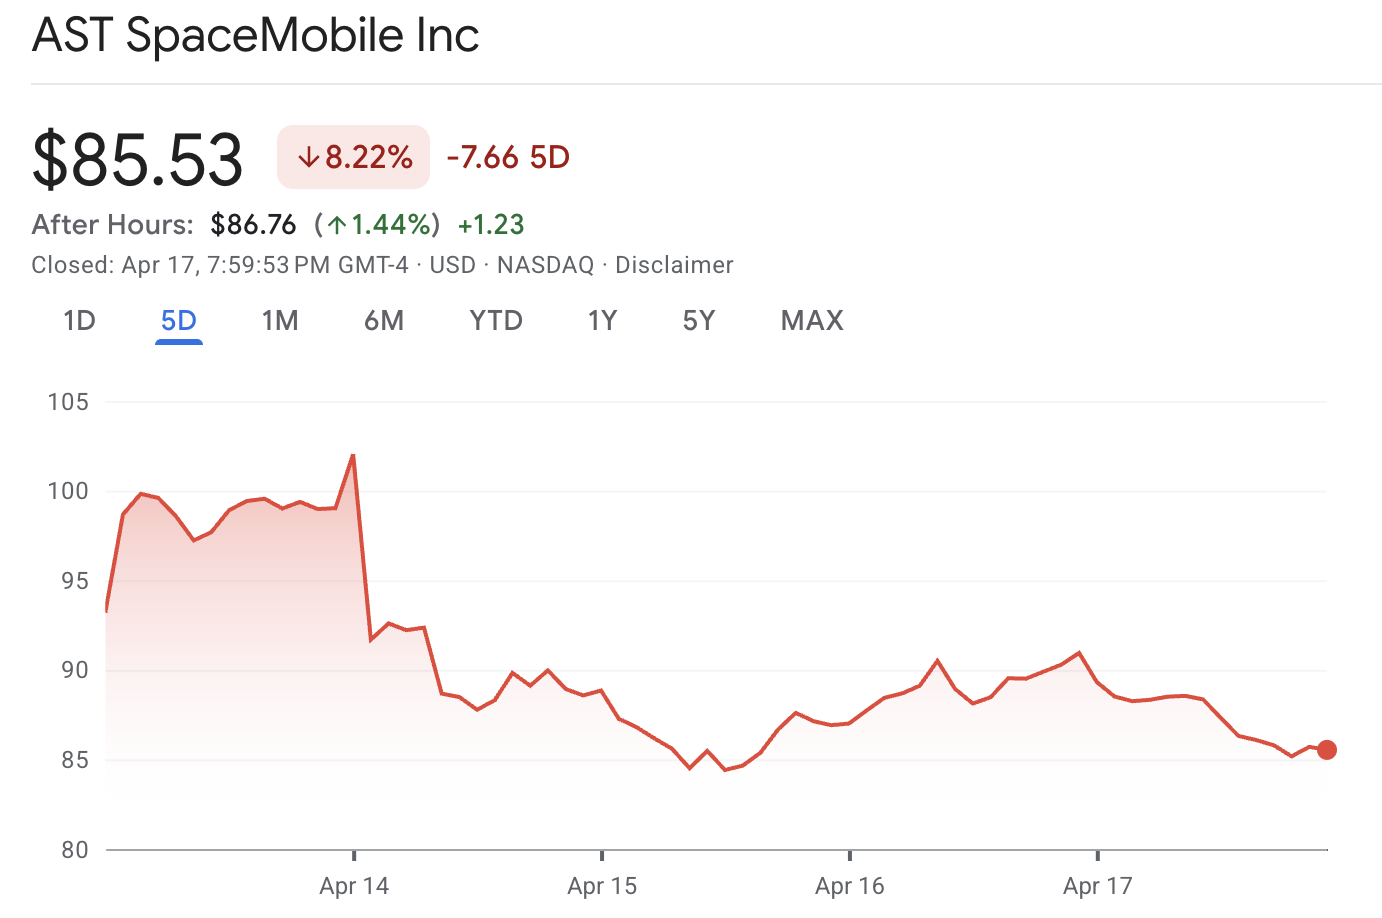Switch to the 1M chart range
This screenshot has height=918, width=1382.
click(x=280, y=321)
